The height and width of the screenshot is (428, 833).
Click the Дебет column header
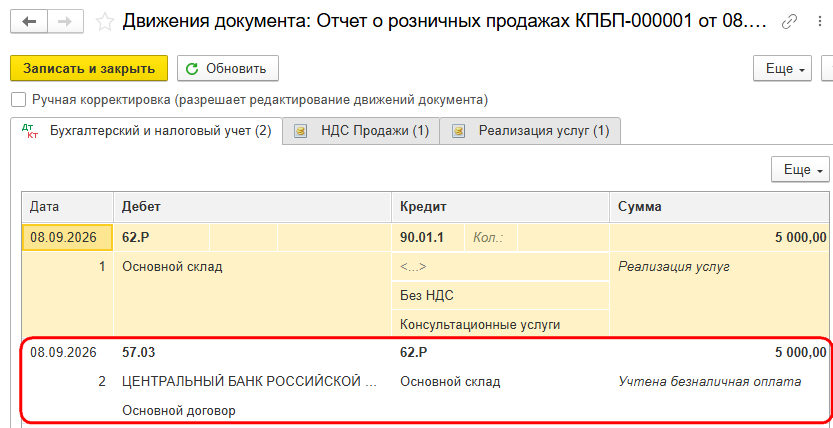pyautogui.click(x=252, y=207)
